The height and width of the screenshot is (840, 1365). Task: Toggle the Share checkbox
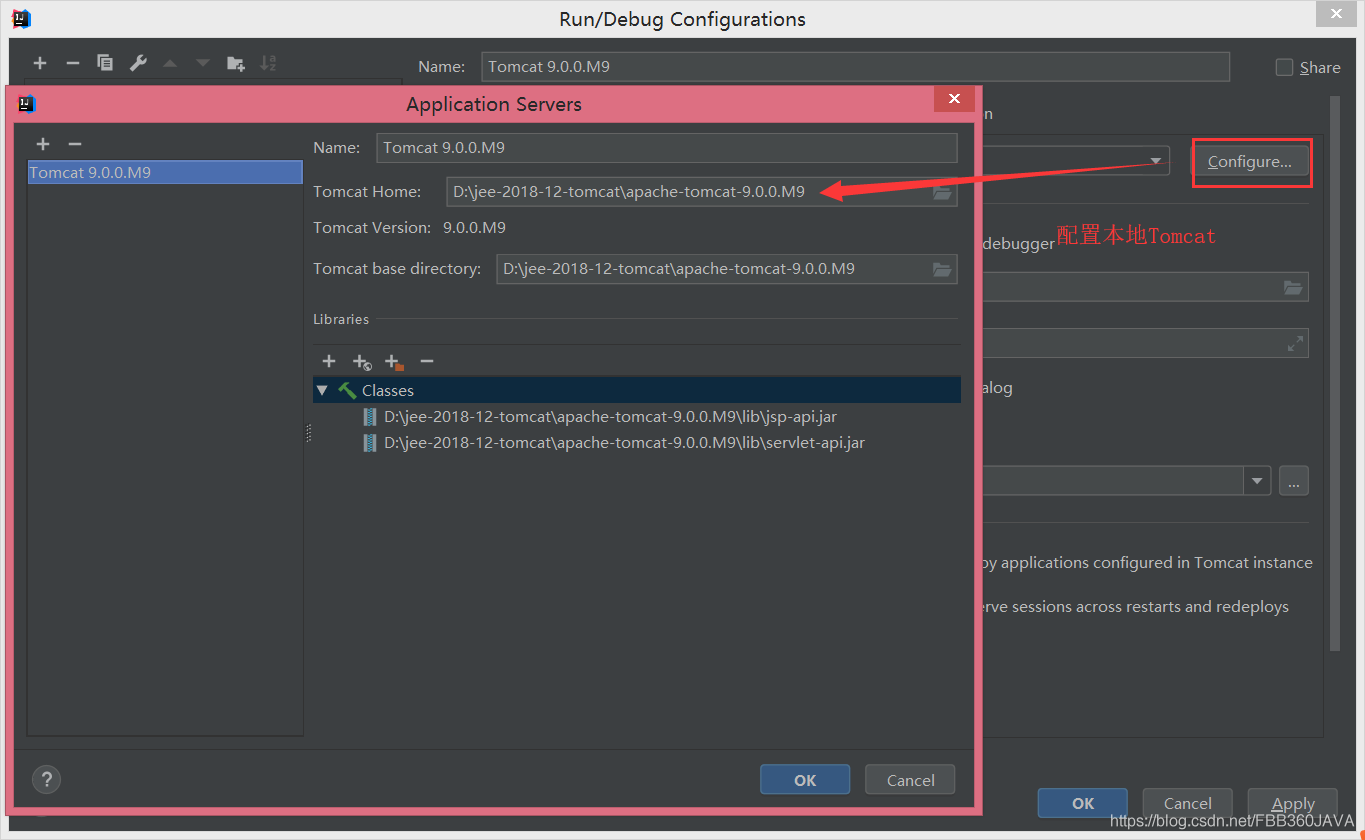(x=1285, y=67)
